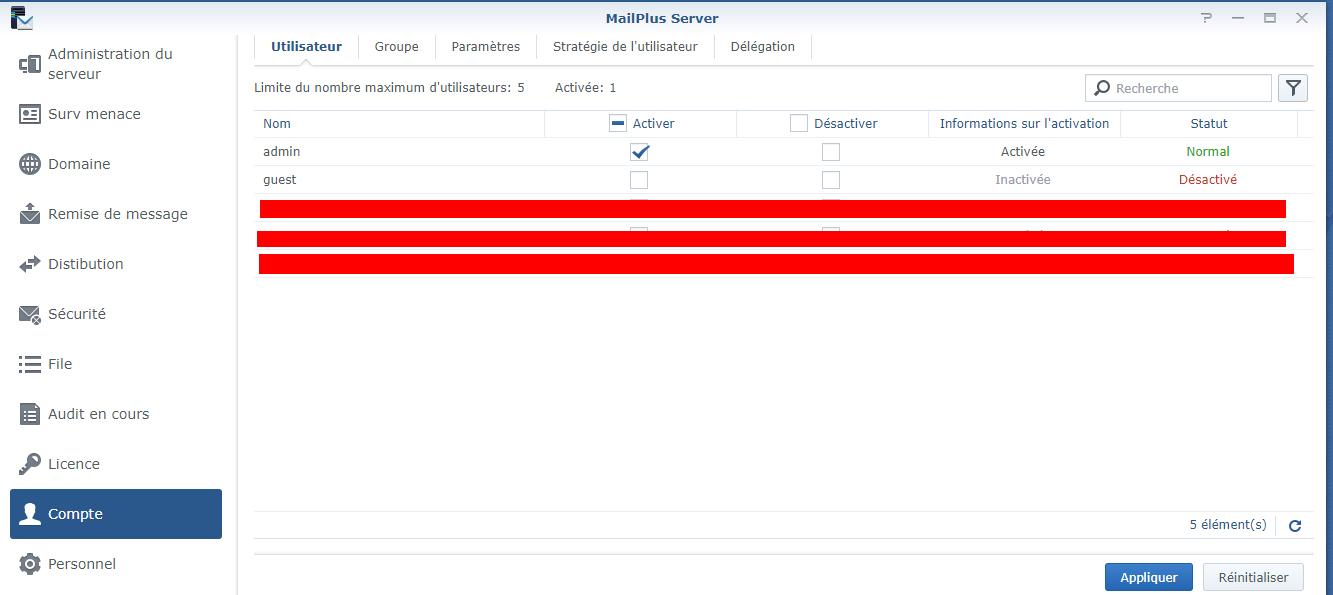
Task: Click the Remise de message upload icon
Action: [x=30, y=214]
